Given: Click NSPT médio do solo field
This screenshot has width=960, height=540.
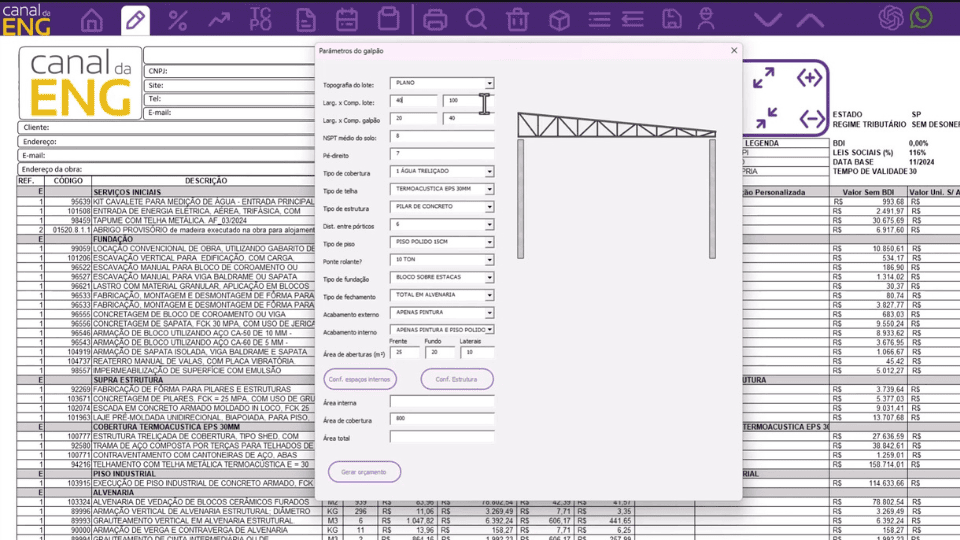Looking at the screenshot, I should [x=442, y=136].
